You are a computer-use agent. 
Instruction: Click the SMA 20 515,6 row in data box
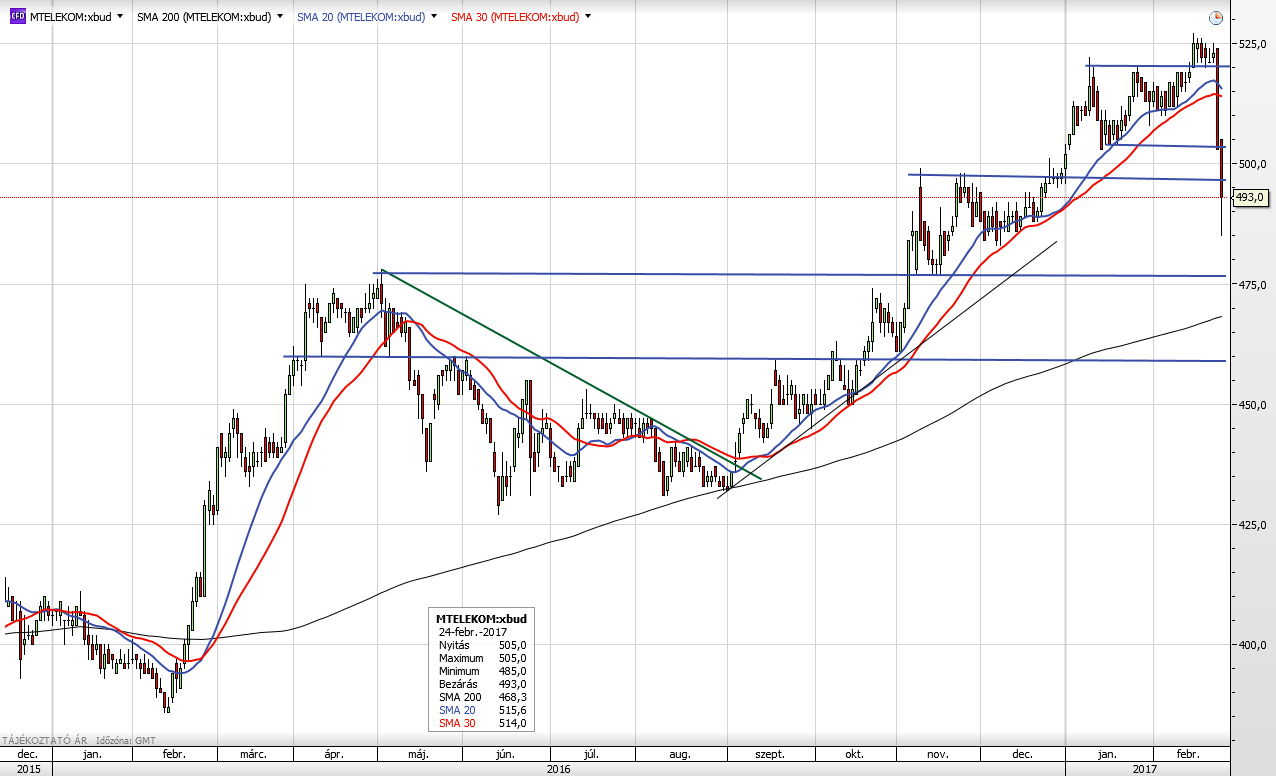[x=482, y=710]
